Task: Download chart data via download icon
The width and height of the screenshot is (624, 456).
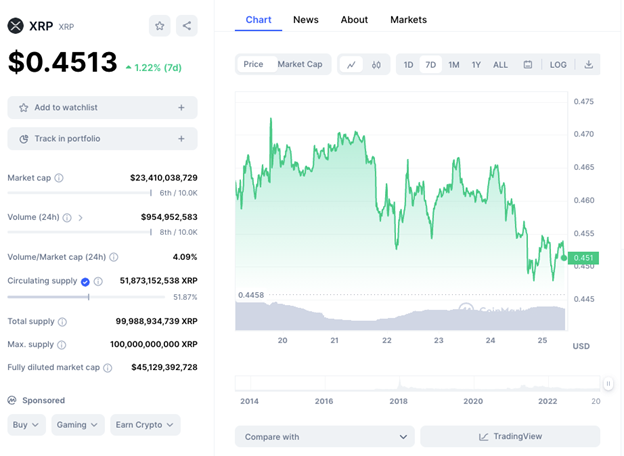Action: 588,65
